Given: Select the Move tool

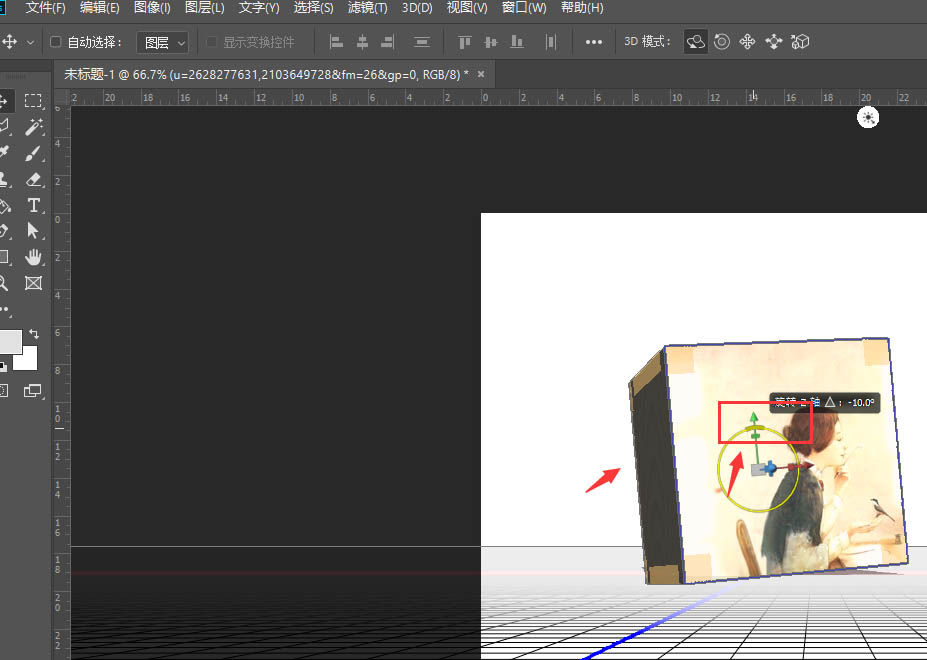Looking at the screenshot, I should [8, 100].
